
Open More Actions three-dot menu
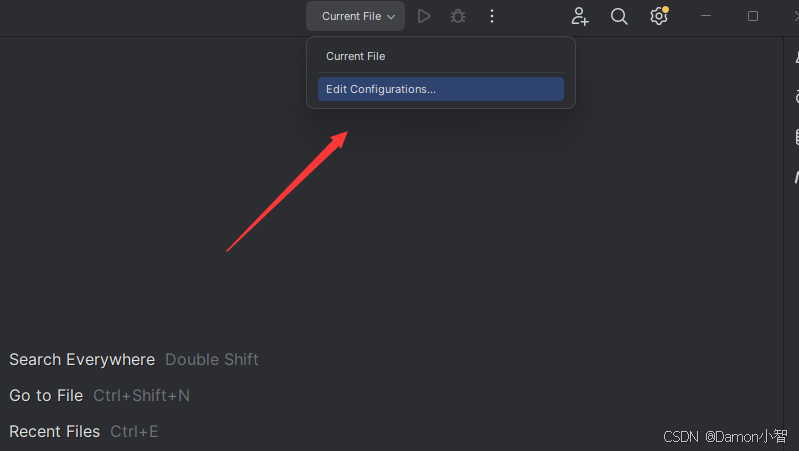click(492, 16)
